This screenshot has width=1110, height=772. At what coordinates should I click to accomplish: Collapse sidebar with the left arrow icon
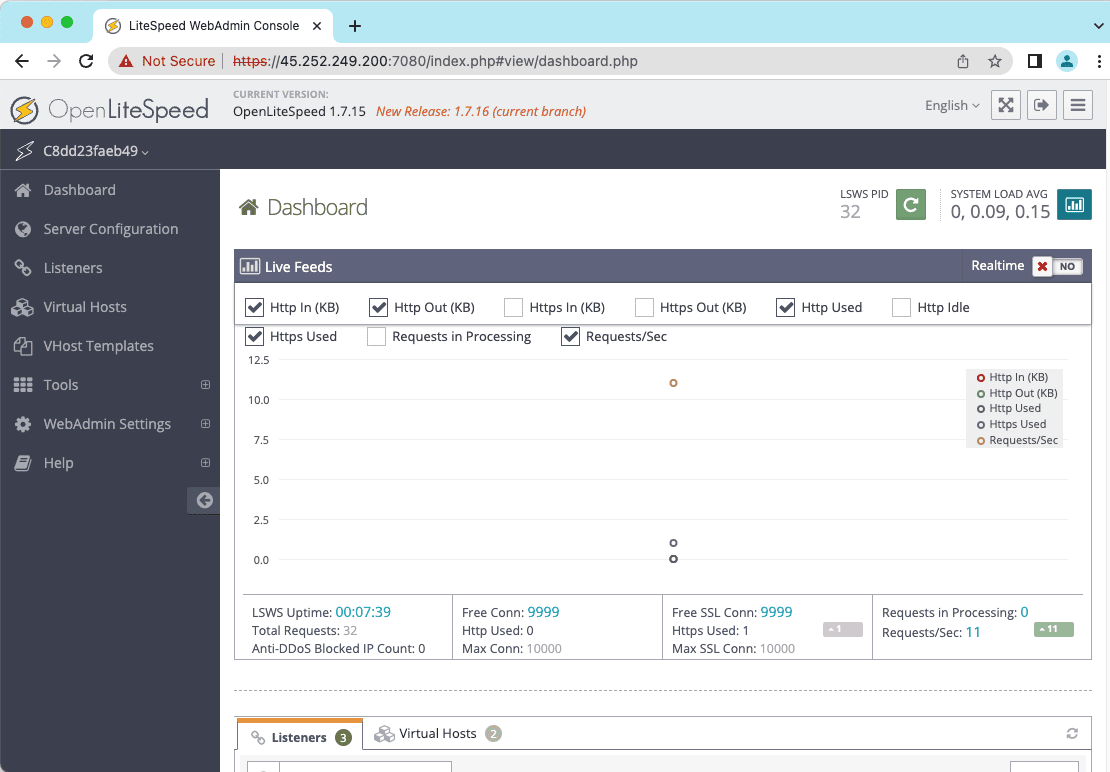204,500
